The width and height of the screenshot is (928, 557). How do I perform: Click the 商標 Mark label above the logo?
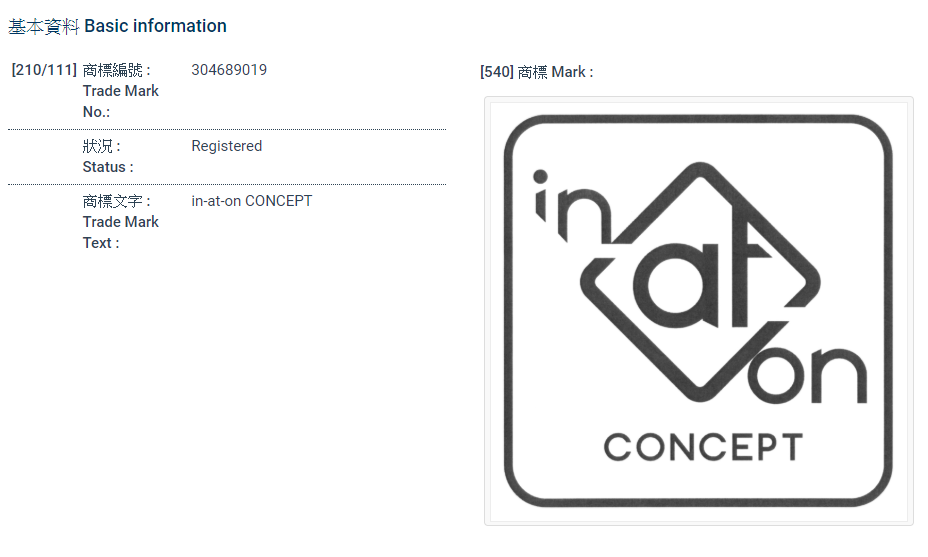click(x=555, y=72)
